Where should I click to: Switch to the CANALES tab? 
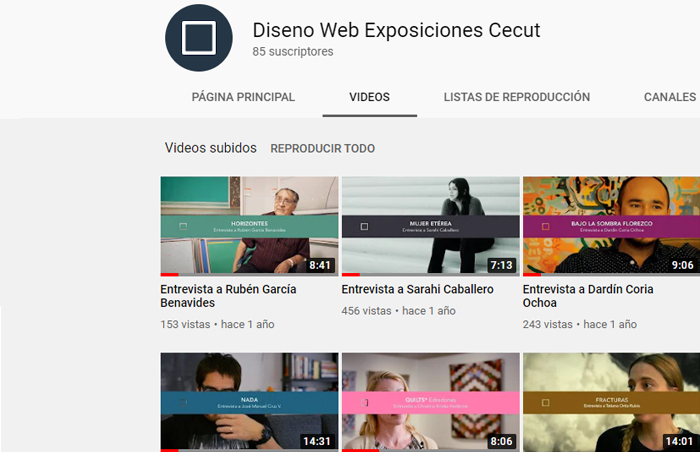(x=669, y=97)
